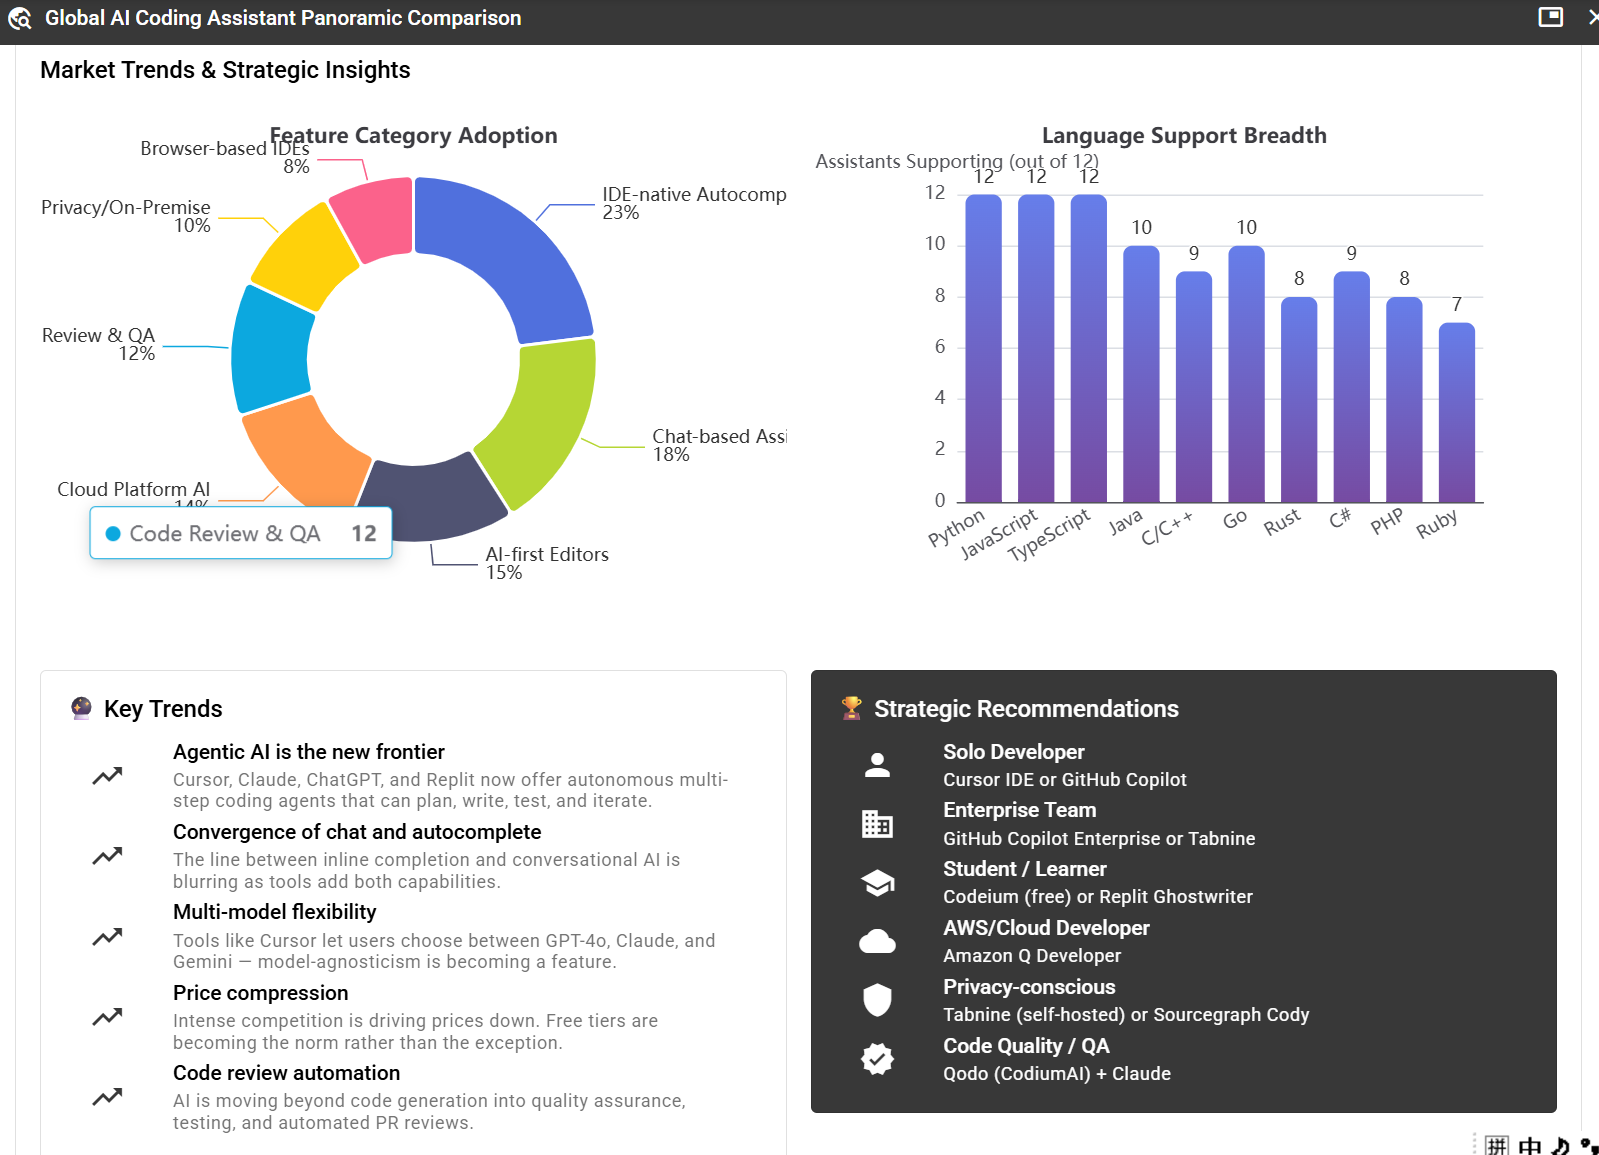
Task: Click 'Convergence of chat and autocomplete' title
Action: 357,832
